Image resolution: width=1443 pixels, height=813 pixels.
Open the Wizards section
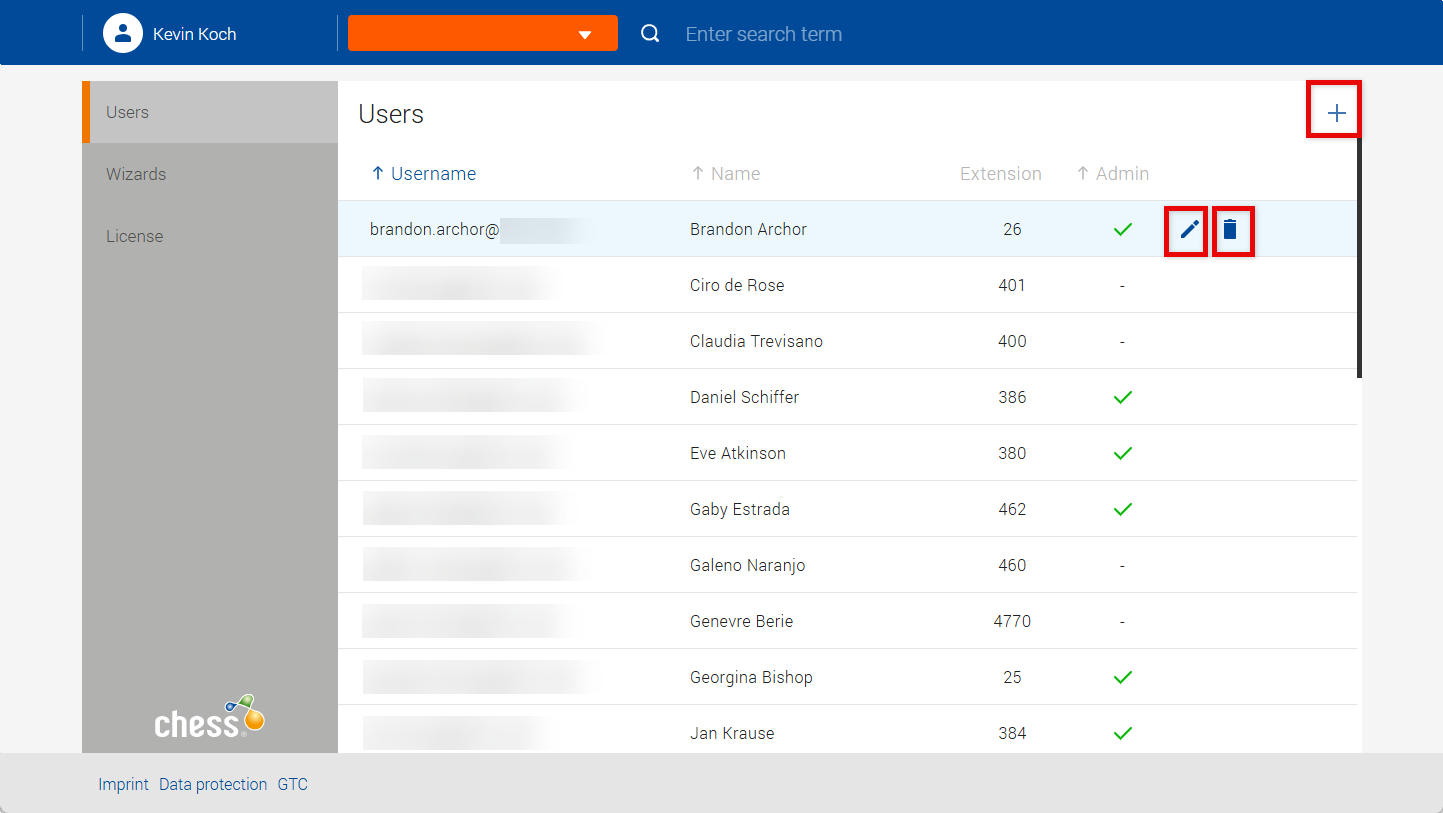click(136, 174)
